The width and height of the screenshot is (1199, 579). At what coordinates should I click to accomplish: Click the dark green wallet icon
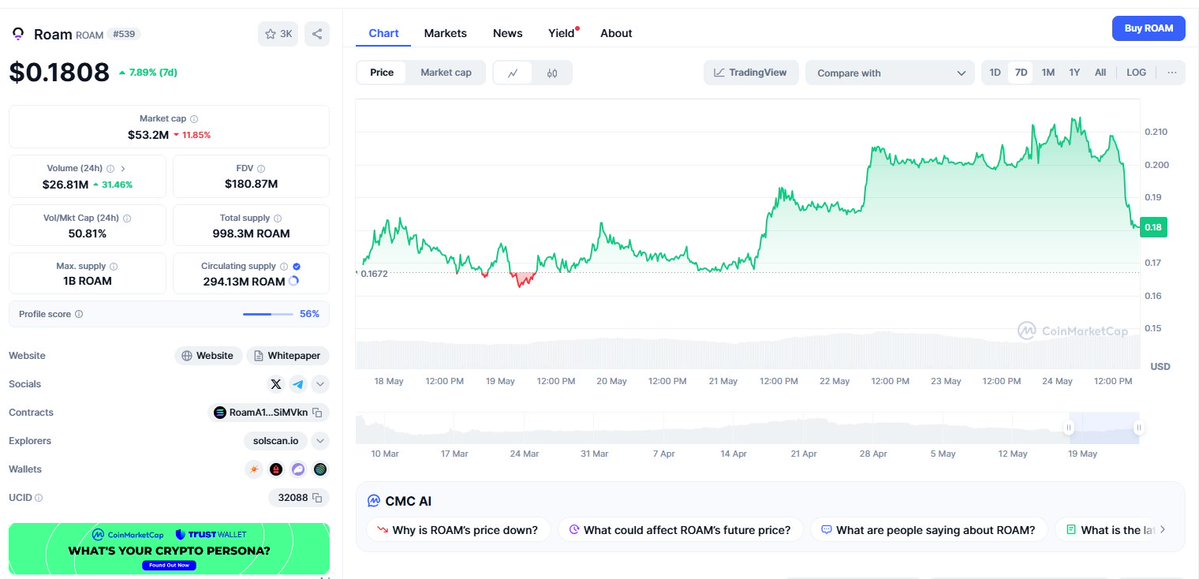point(320,469)
